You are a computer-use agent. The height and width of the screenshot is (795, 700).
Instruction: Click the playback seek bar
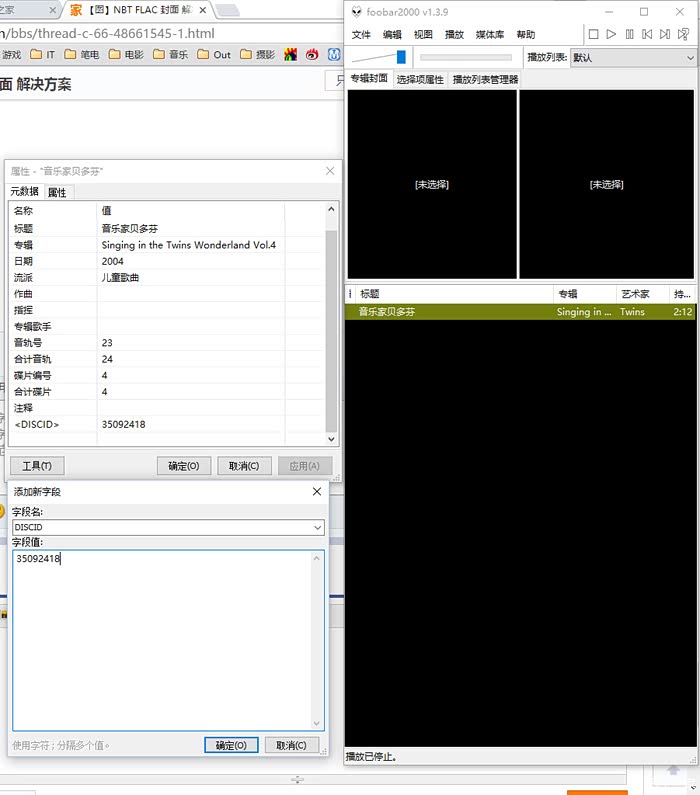click(x=465, y=57)
